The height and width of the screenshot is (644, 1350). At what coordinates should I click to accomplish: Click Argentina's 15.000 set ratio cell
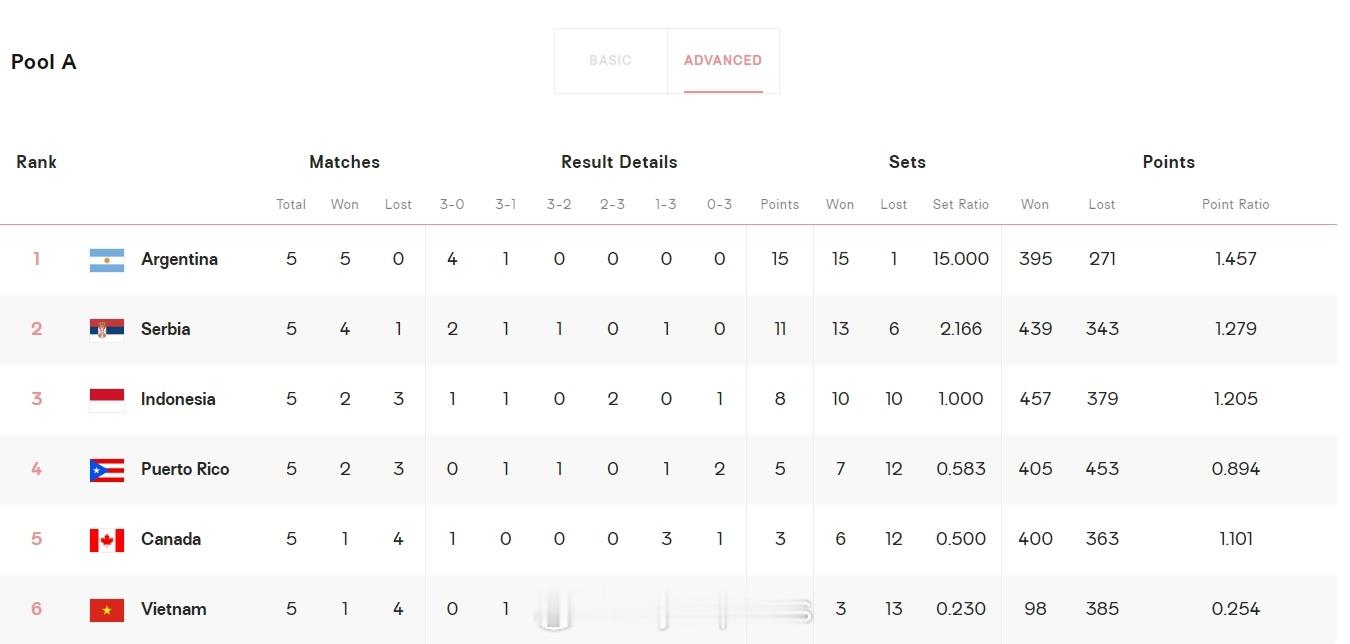pyautogui.click(x=961, y=259)
